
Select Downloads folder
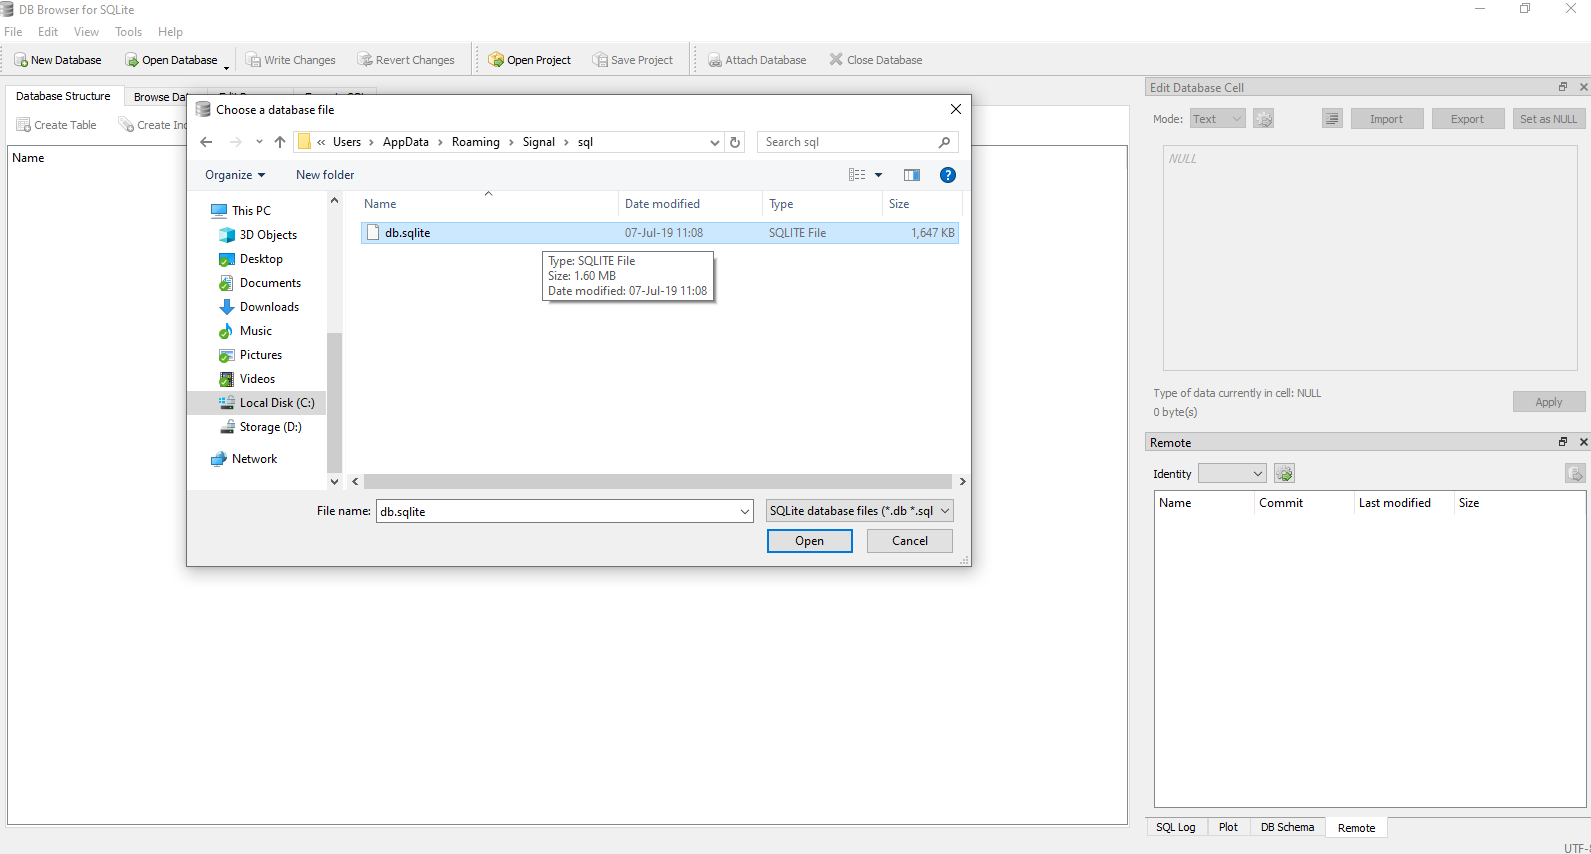pyautogui.click(x=269, y=307)
